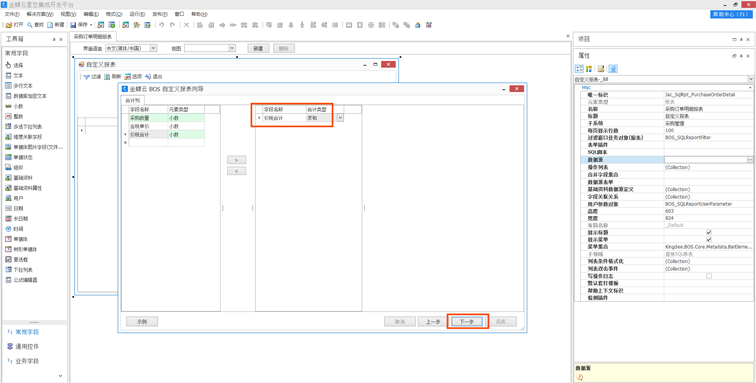Open the 界面语言 language dropdown
Image resolution: width=756 pixels, height=383 pixels.
[x=153, y=48]
